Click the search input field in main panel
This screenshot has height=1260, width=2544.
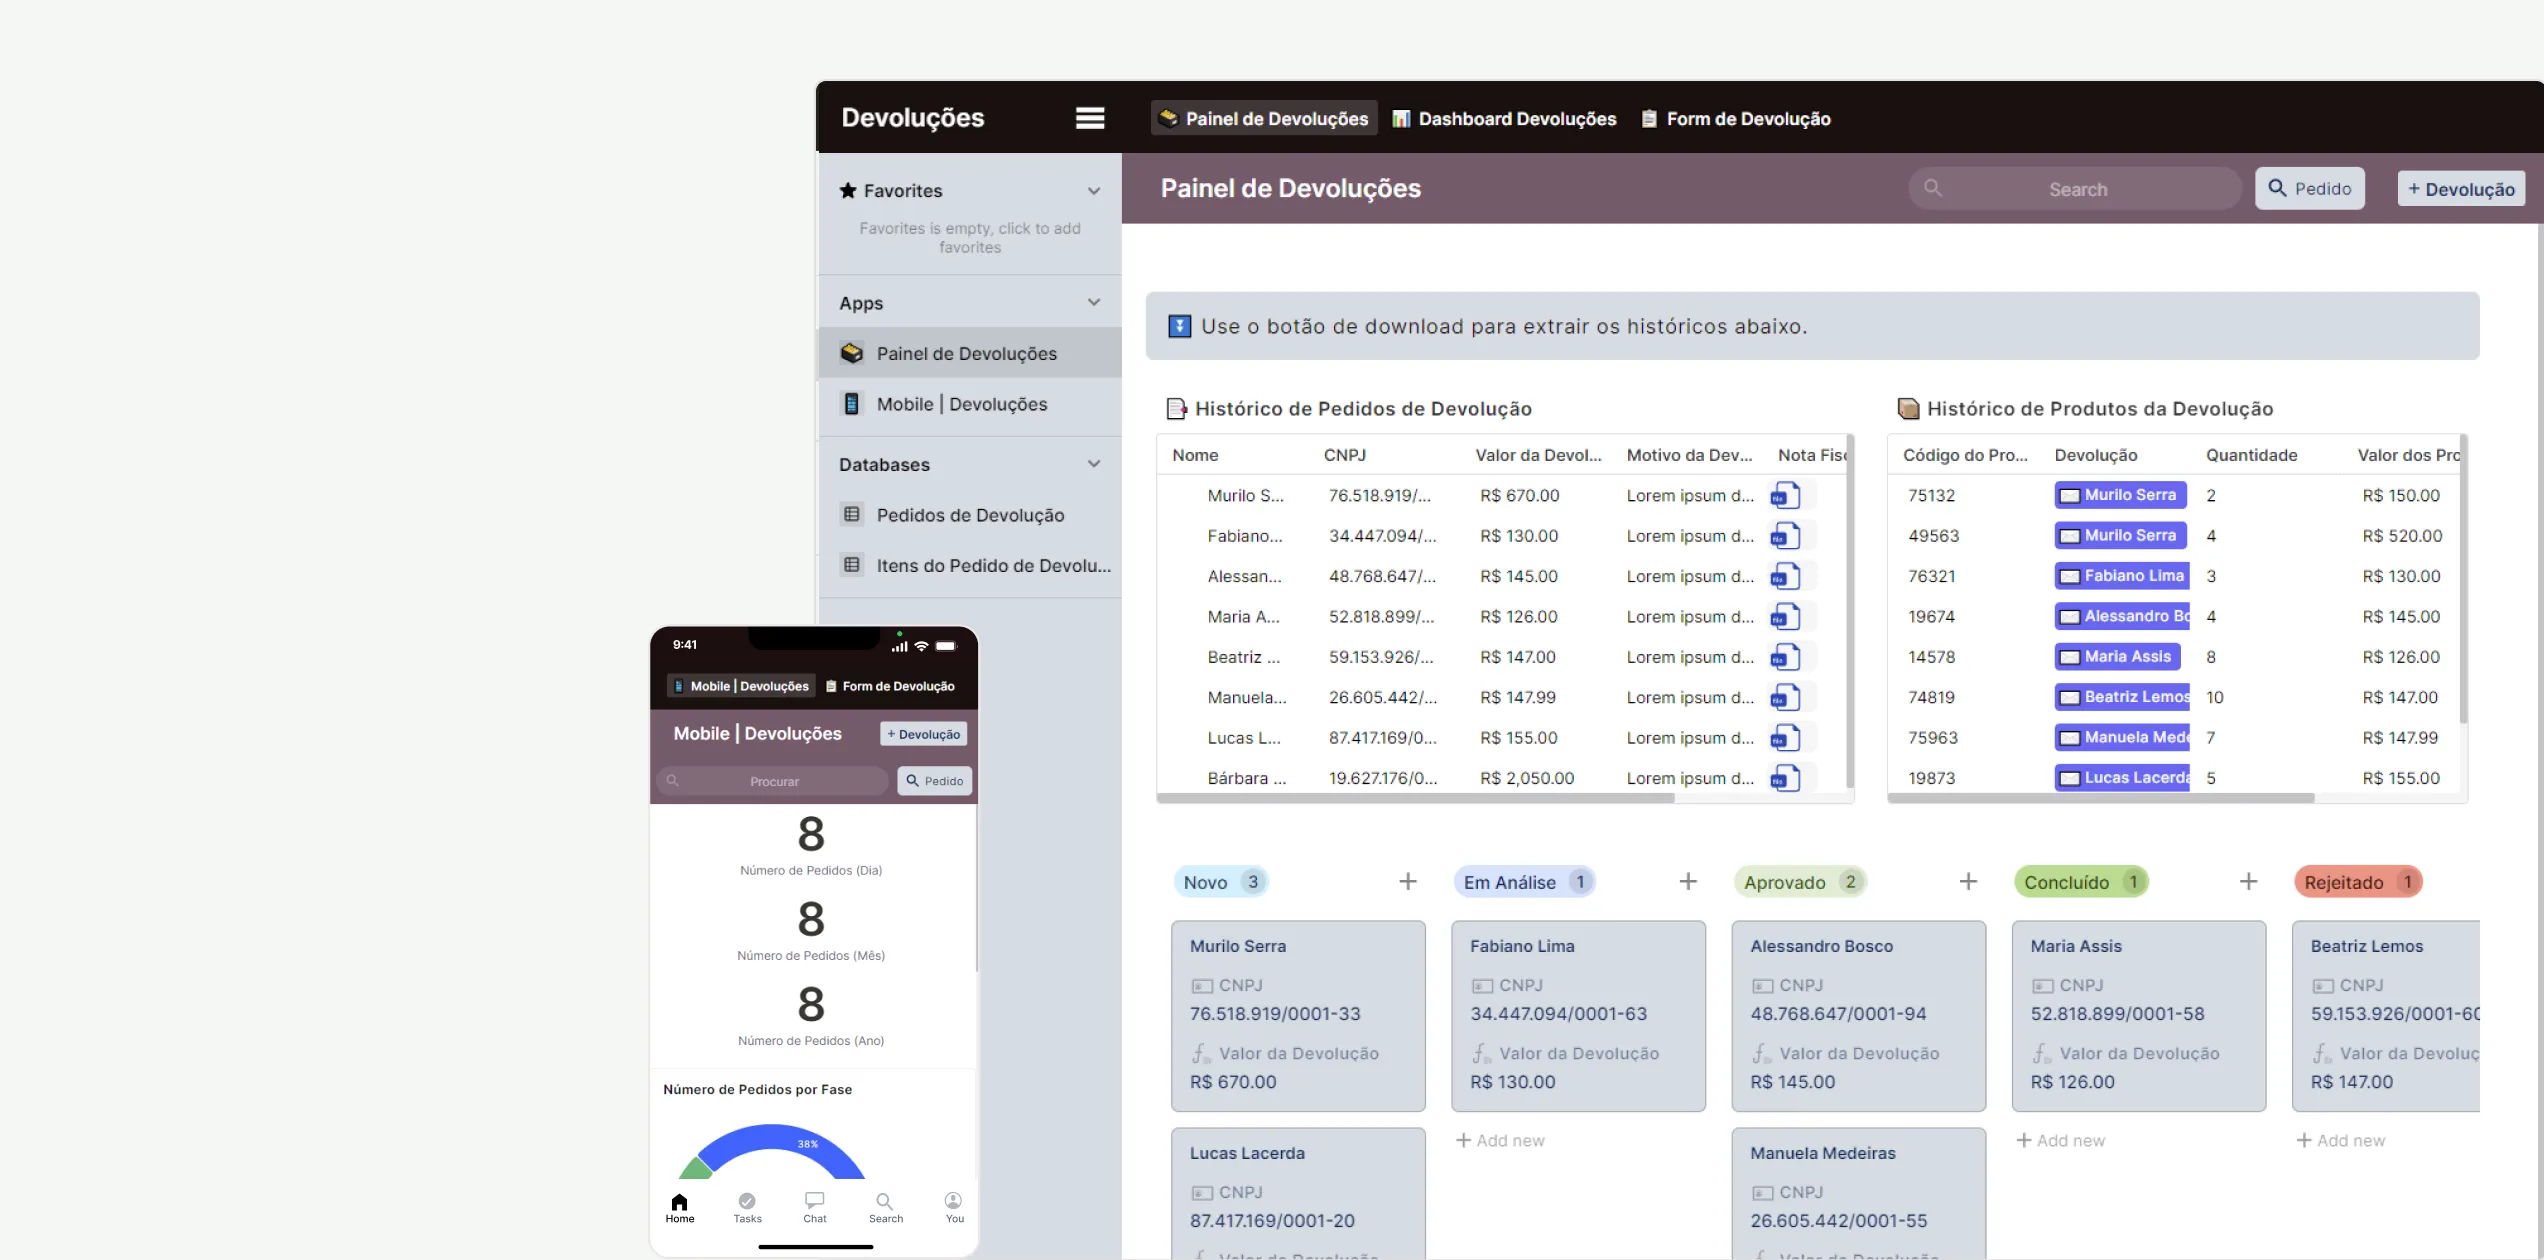tap(2077, 186)
